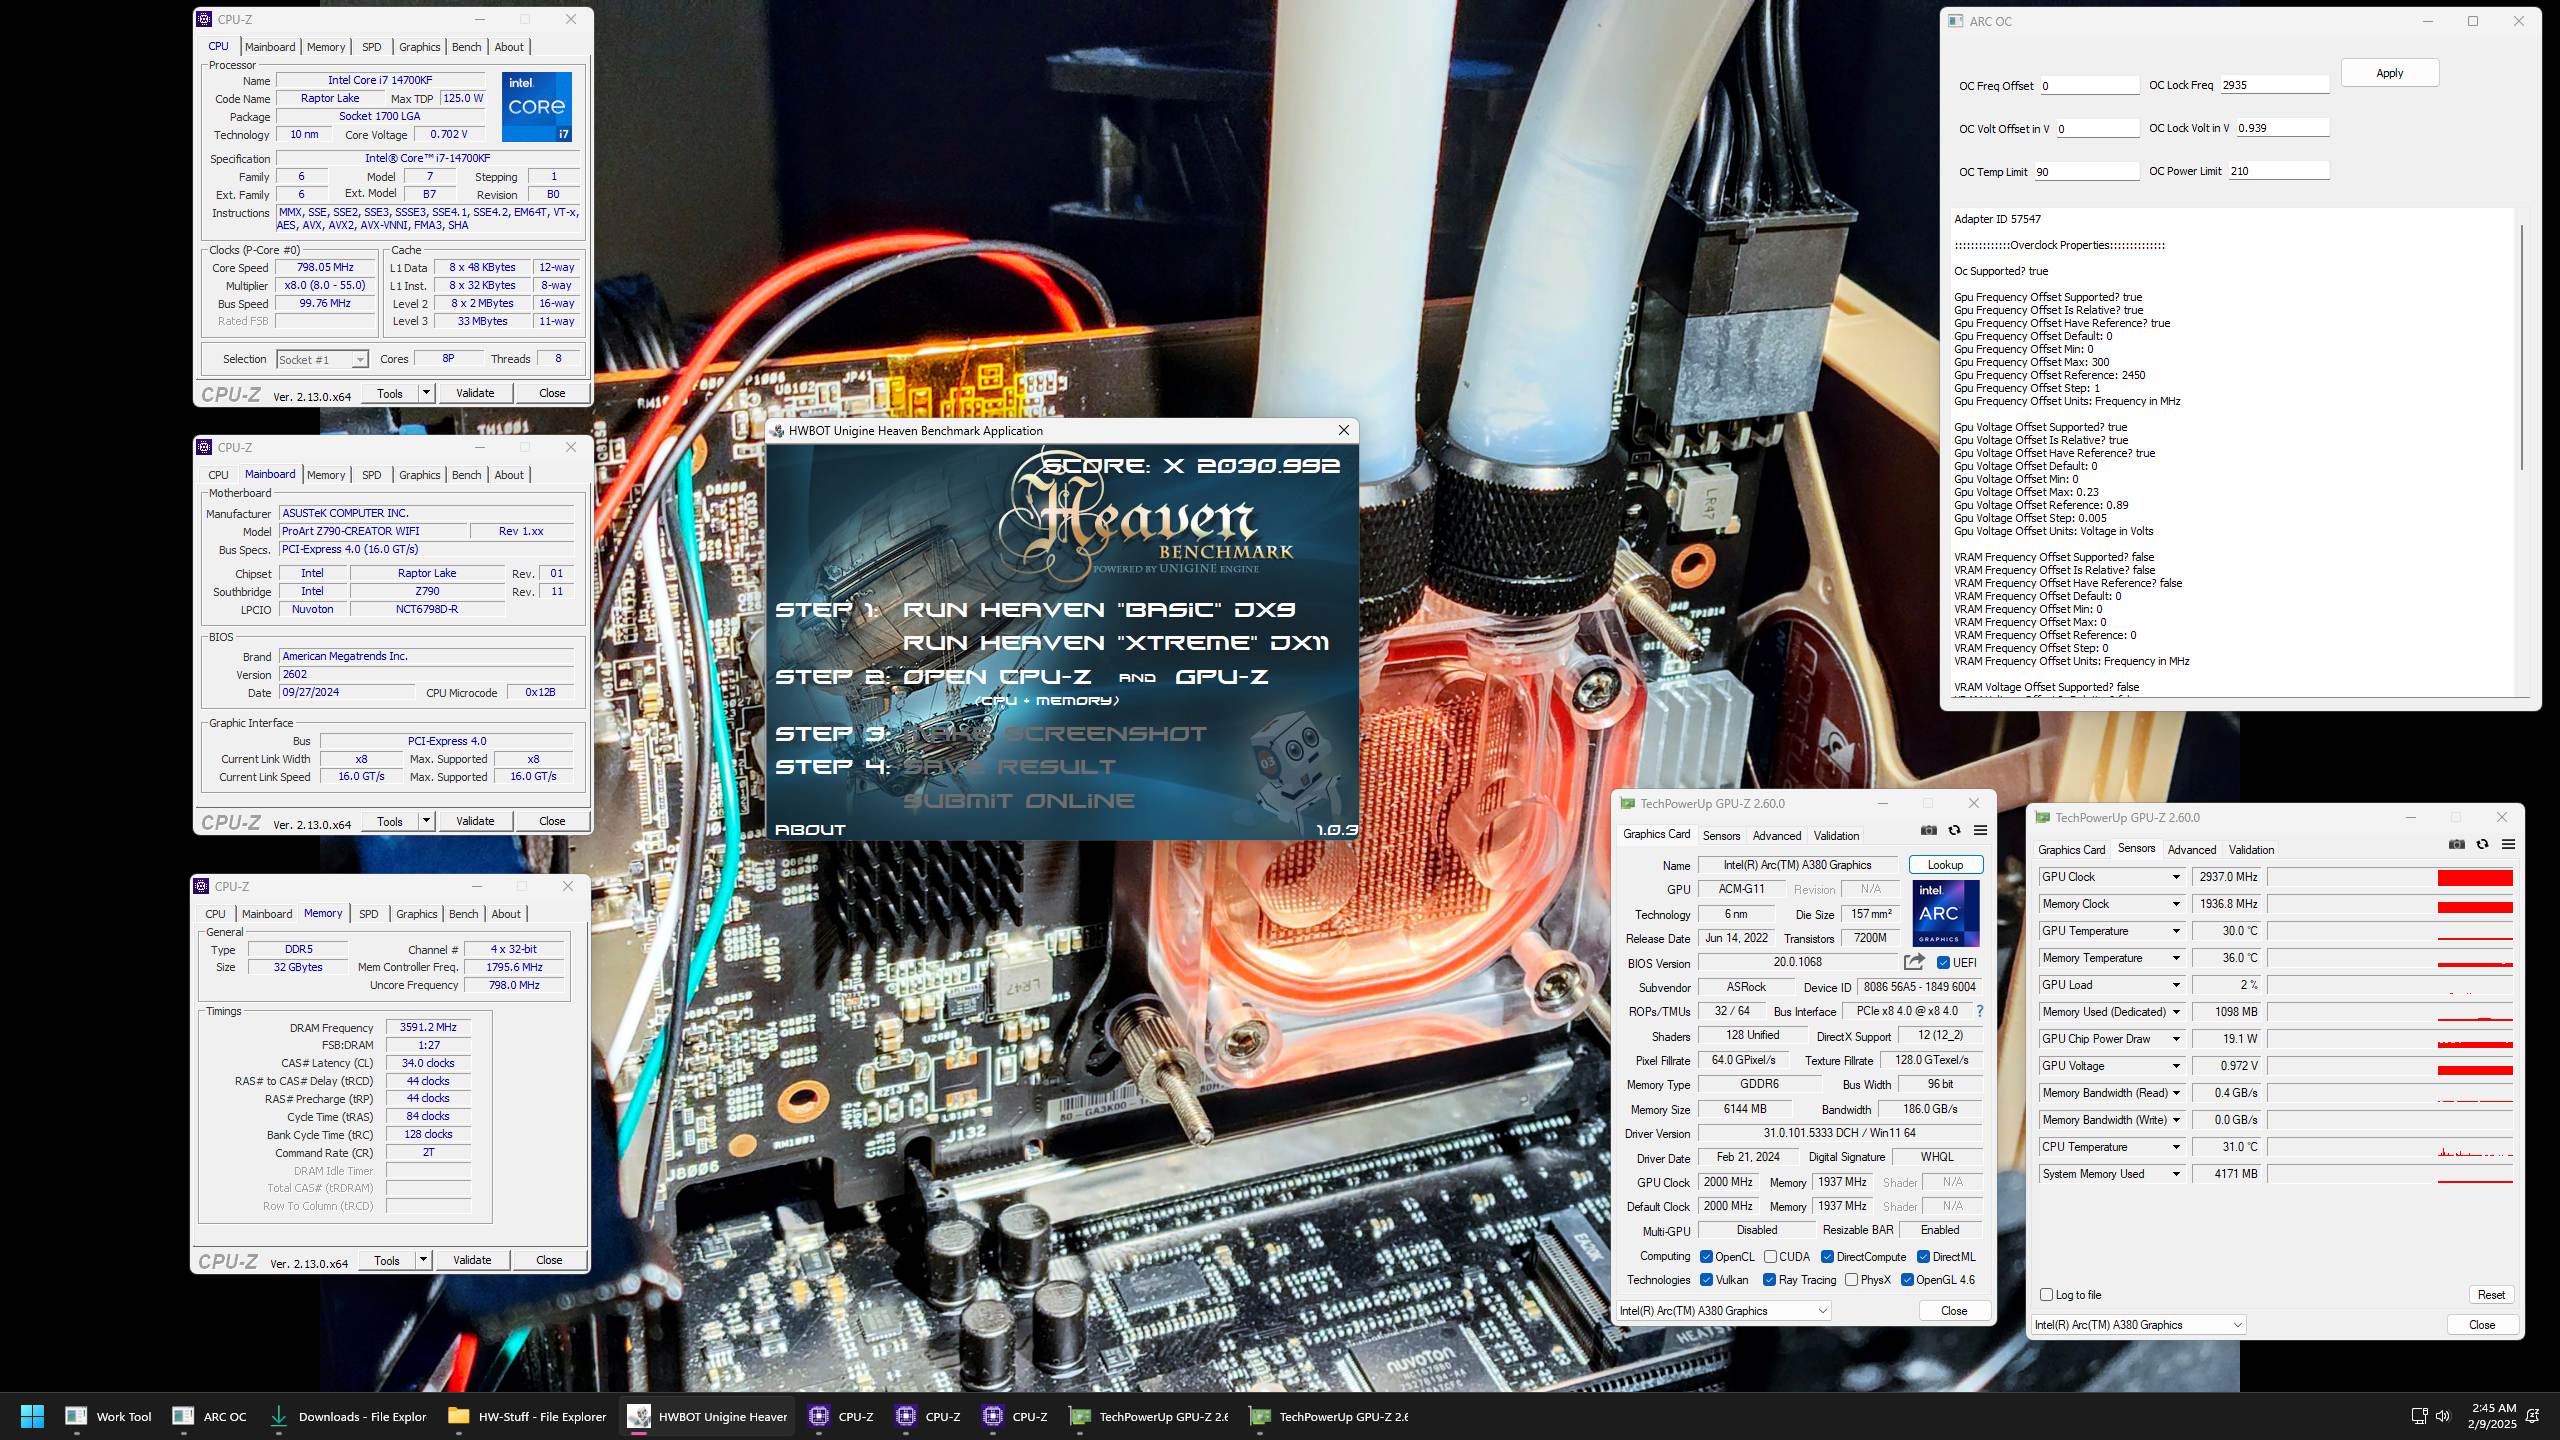
Task: Toggle the DirectML checkbox
Action: (x=1923, y=1257)
